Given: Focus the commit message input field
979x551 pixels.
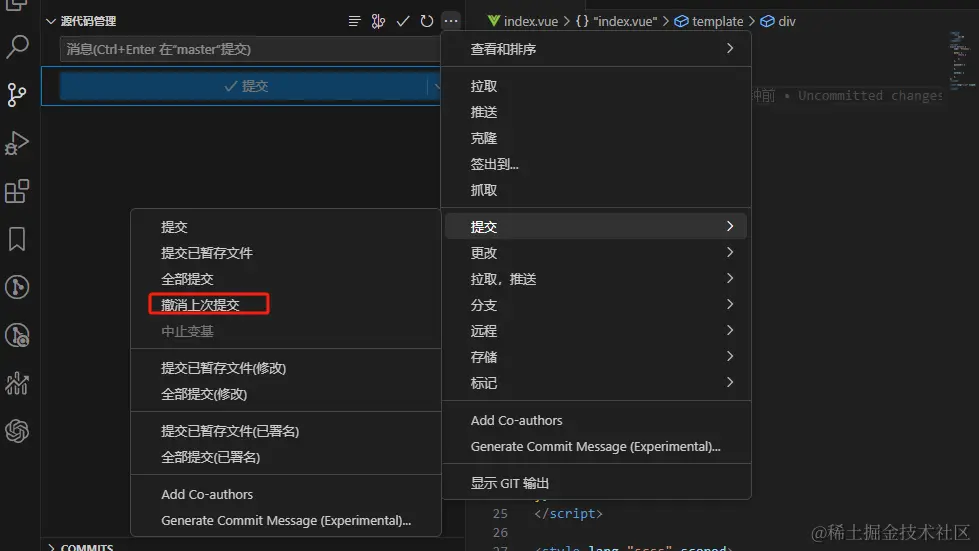Looking at the screenshot, I should pos(250,49).
